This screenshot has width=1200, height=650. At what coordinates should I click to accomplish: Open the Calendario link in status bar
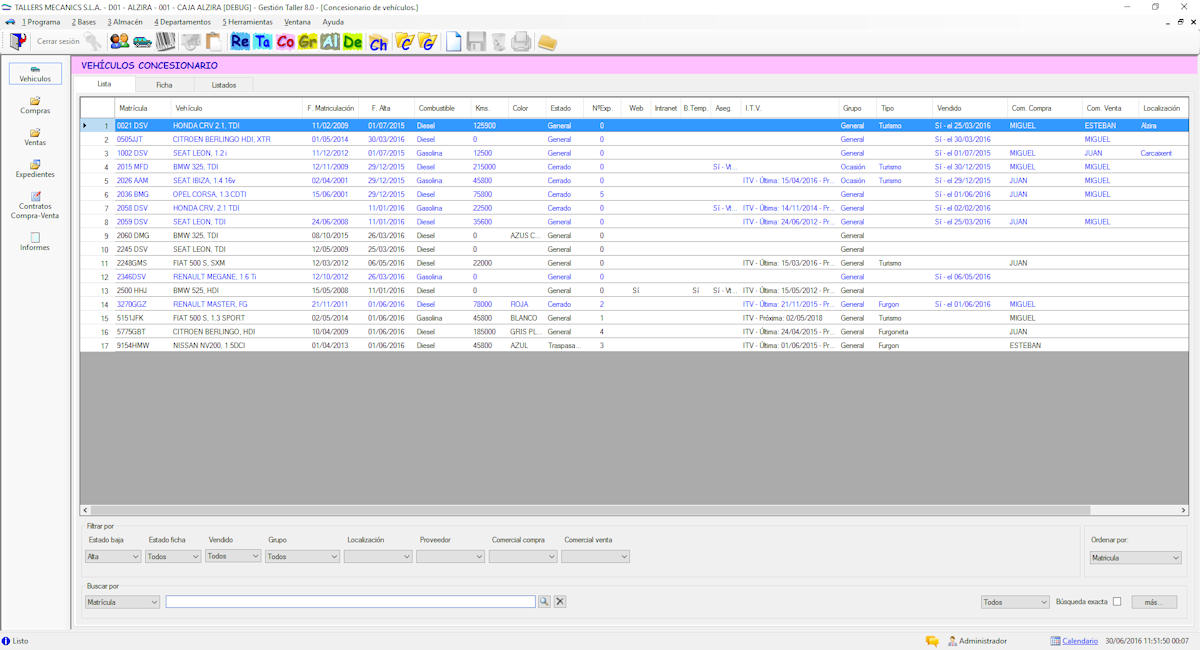[1079, 641]
